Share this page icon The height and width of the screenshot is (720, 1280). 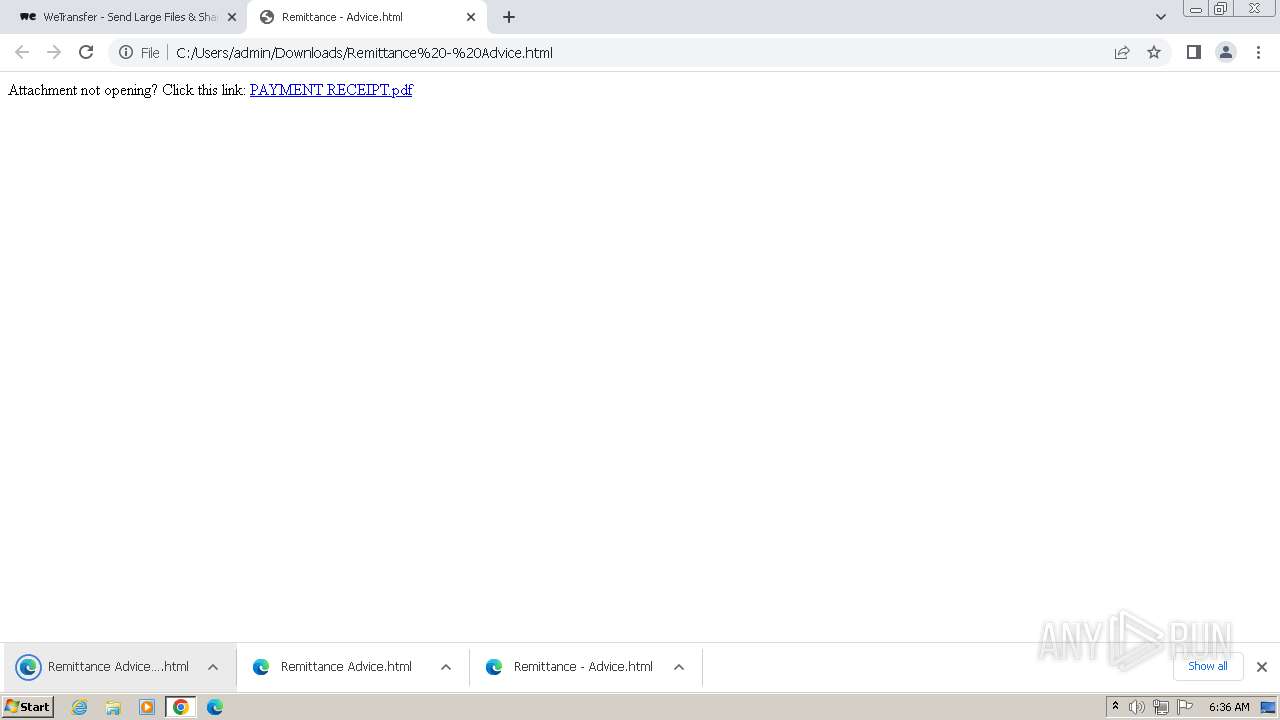1122,53
